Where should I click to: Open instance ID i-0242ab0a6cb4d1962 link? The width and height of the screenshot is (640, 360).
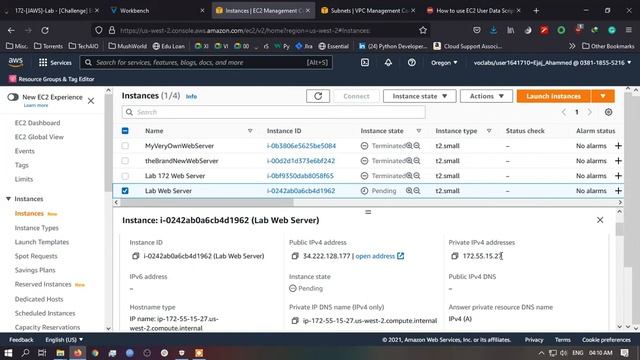click(301, 191)
